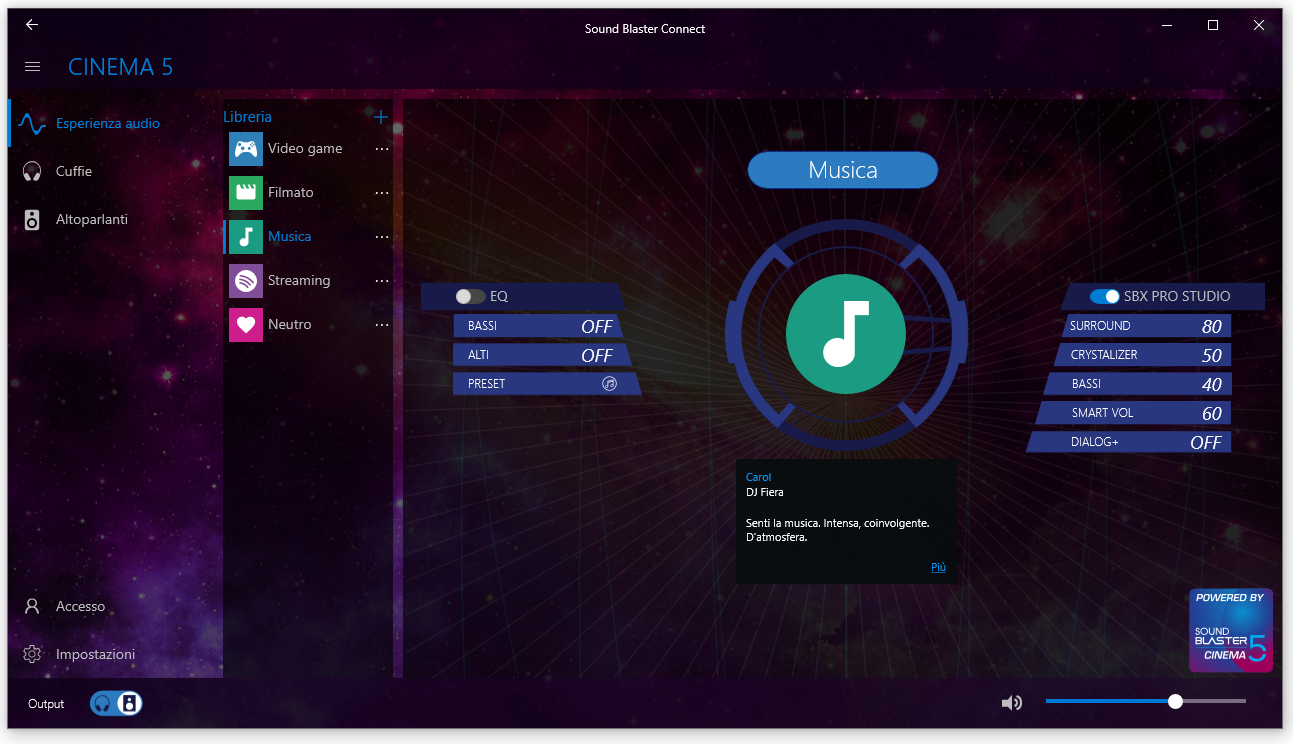Open options for Filmato profile

click(382, 193)
